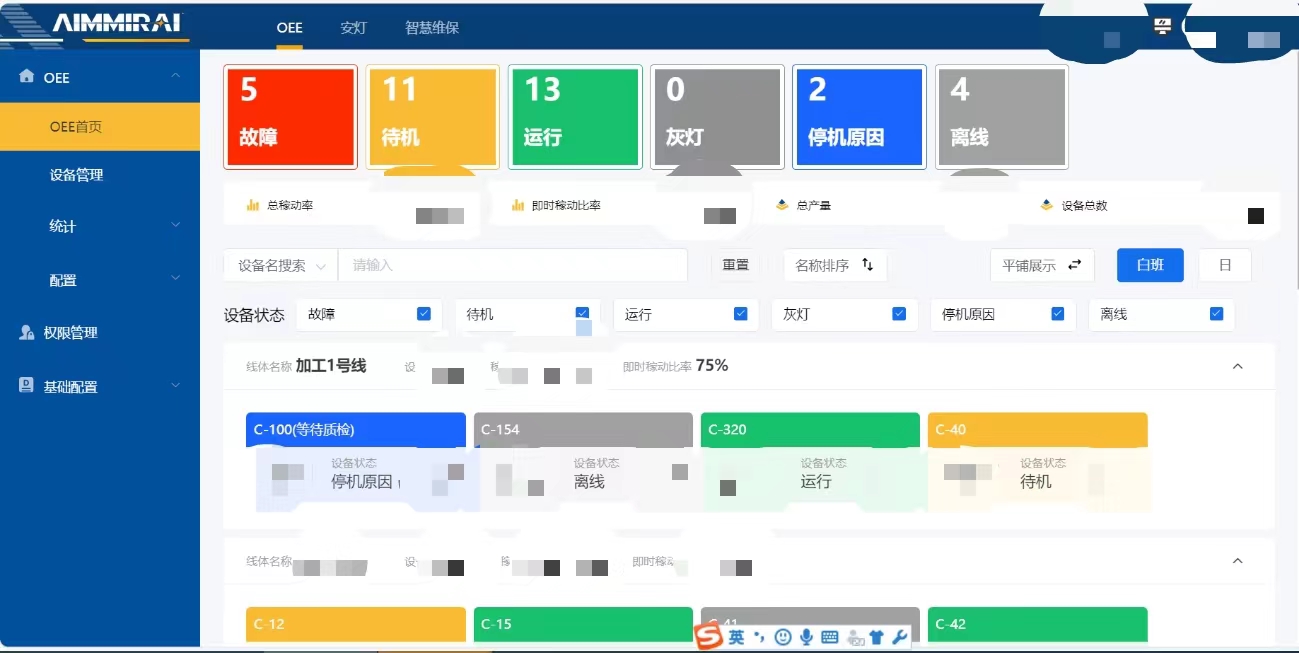Open the Sogou emoji smiley icon

(x=783, y=637)
